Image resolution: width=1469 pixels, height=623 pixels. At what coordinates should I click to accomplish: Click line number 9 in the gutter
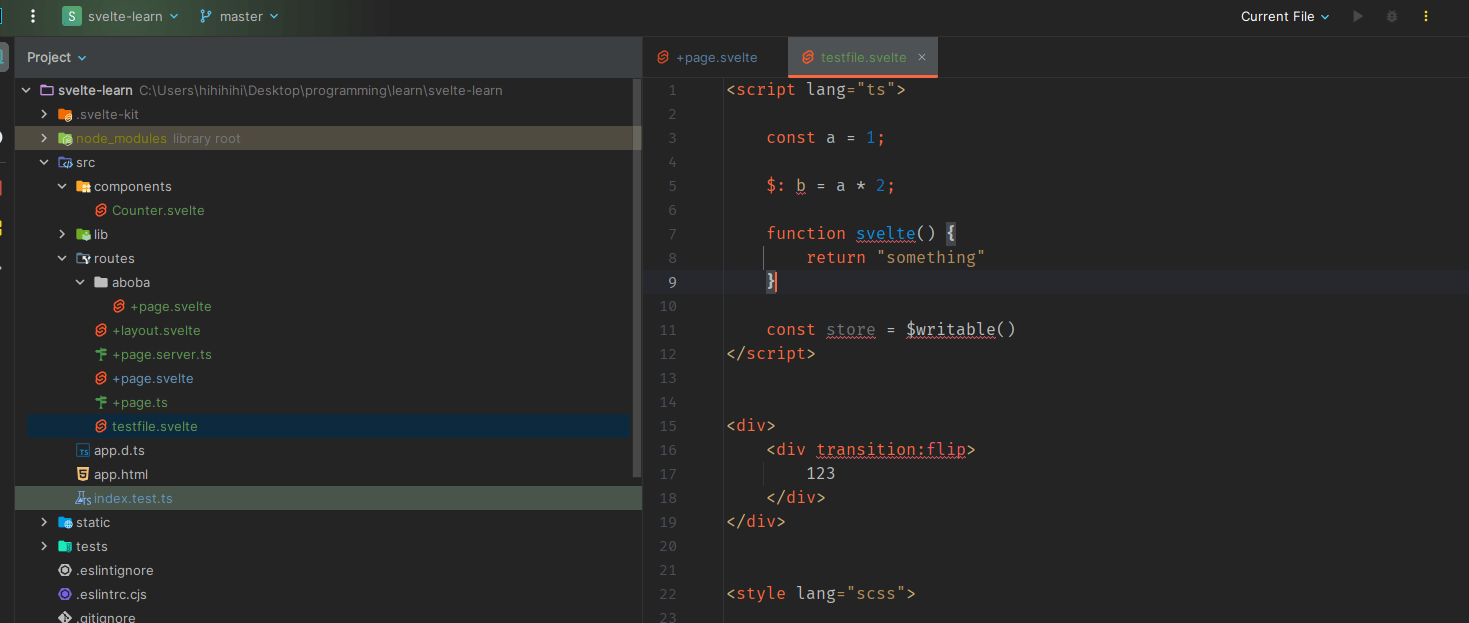click(672, 282)
